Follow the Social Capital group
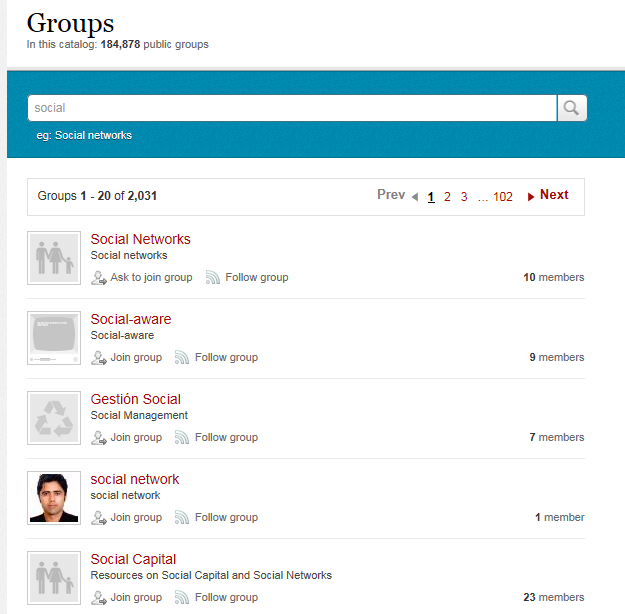 [x=226, y=597]
